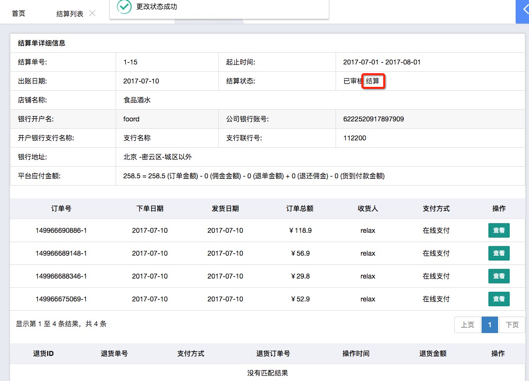
Task: Click the 结算单详细信息 heading
Action: click(41, 43)
